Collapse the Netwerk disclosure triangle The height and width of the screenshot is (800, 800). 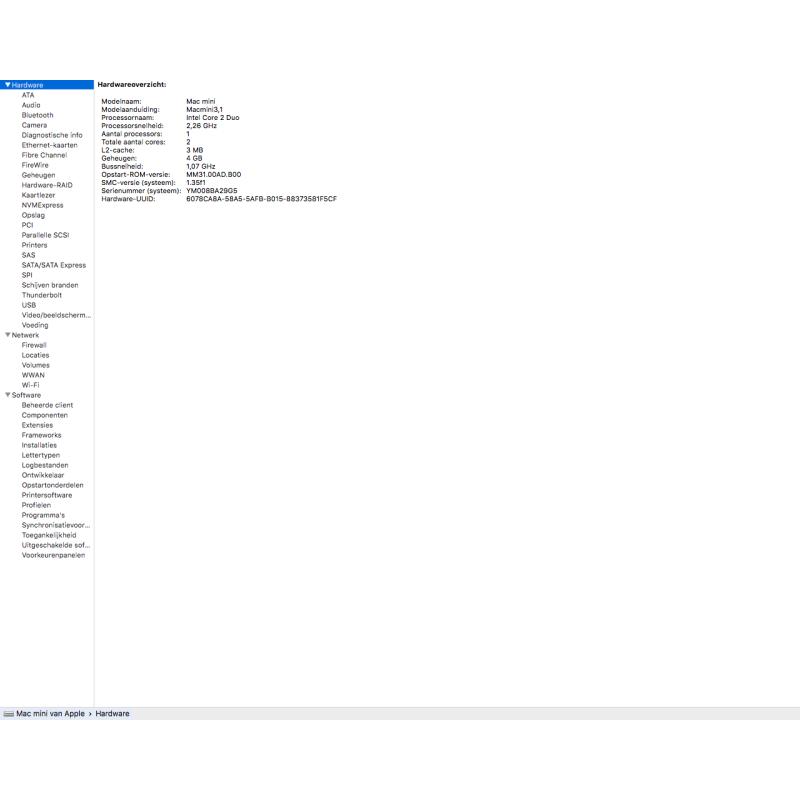[7, 335]
